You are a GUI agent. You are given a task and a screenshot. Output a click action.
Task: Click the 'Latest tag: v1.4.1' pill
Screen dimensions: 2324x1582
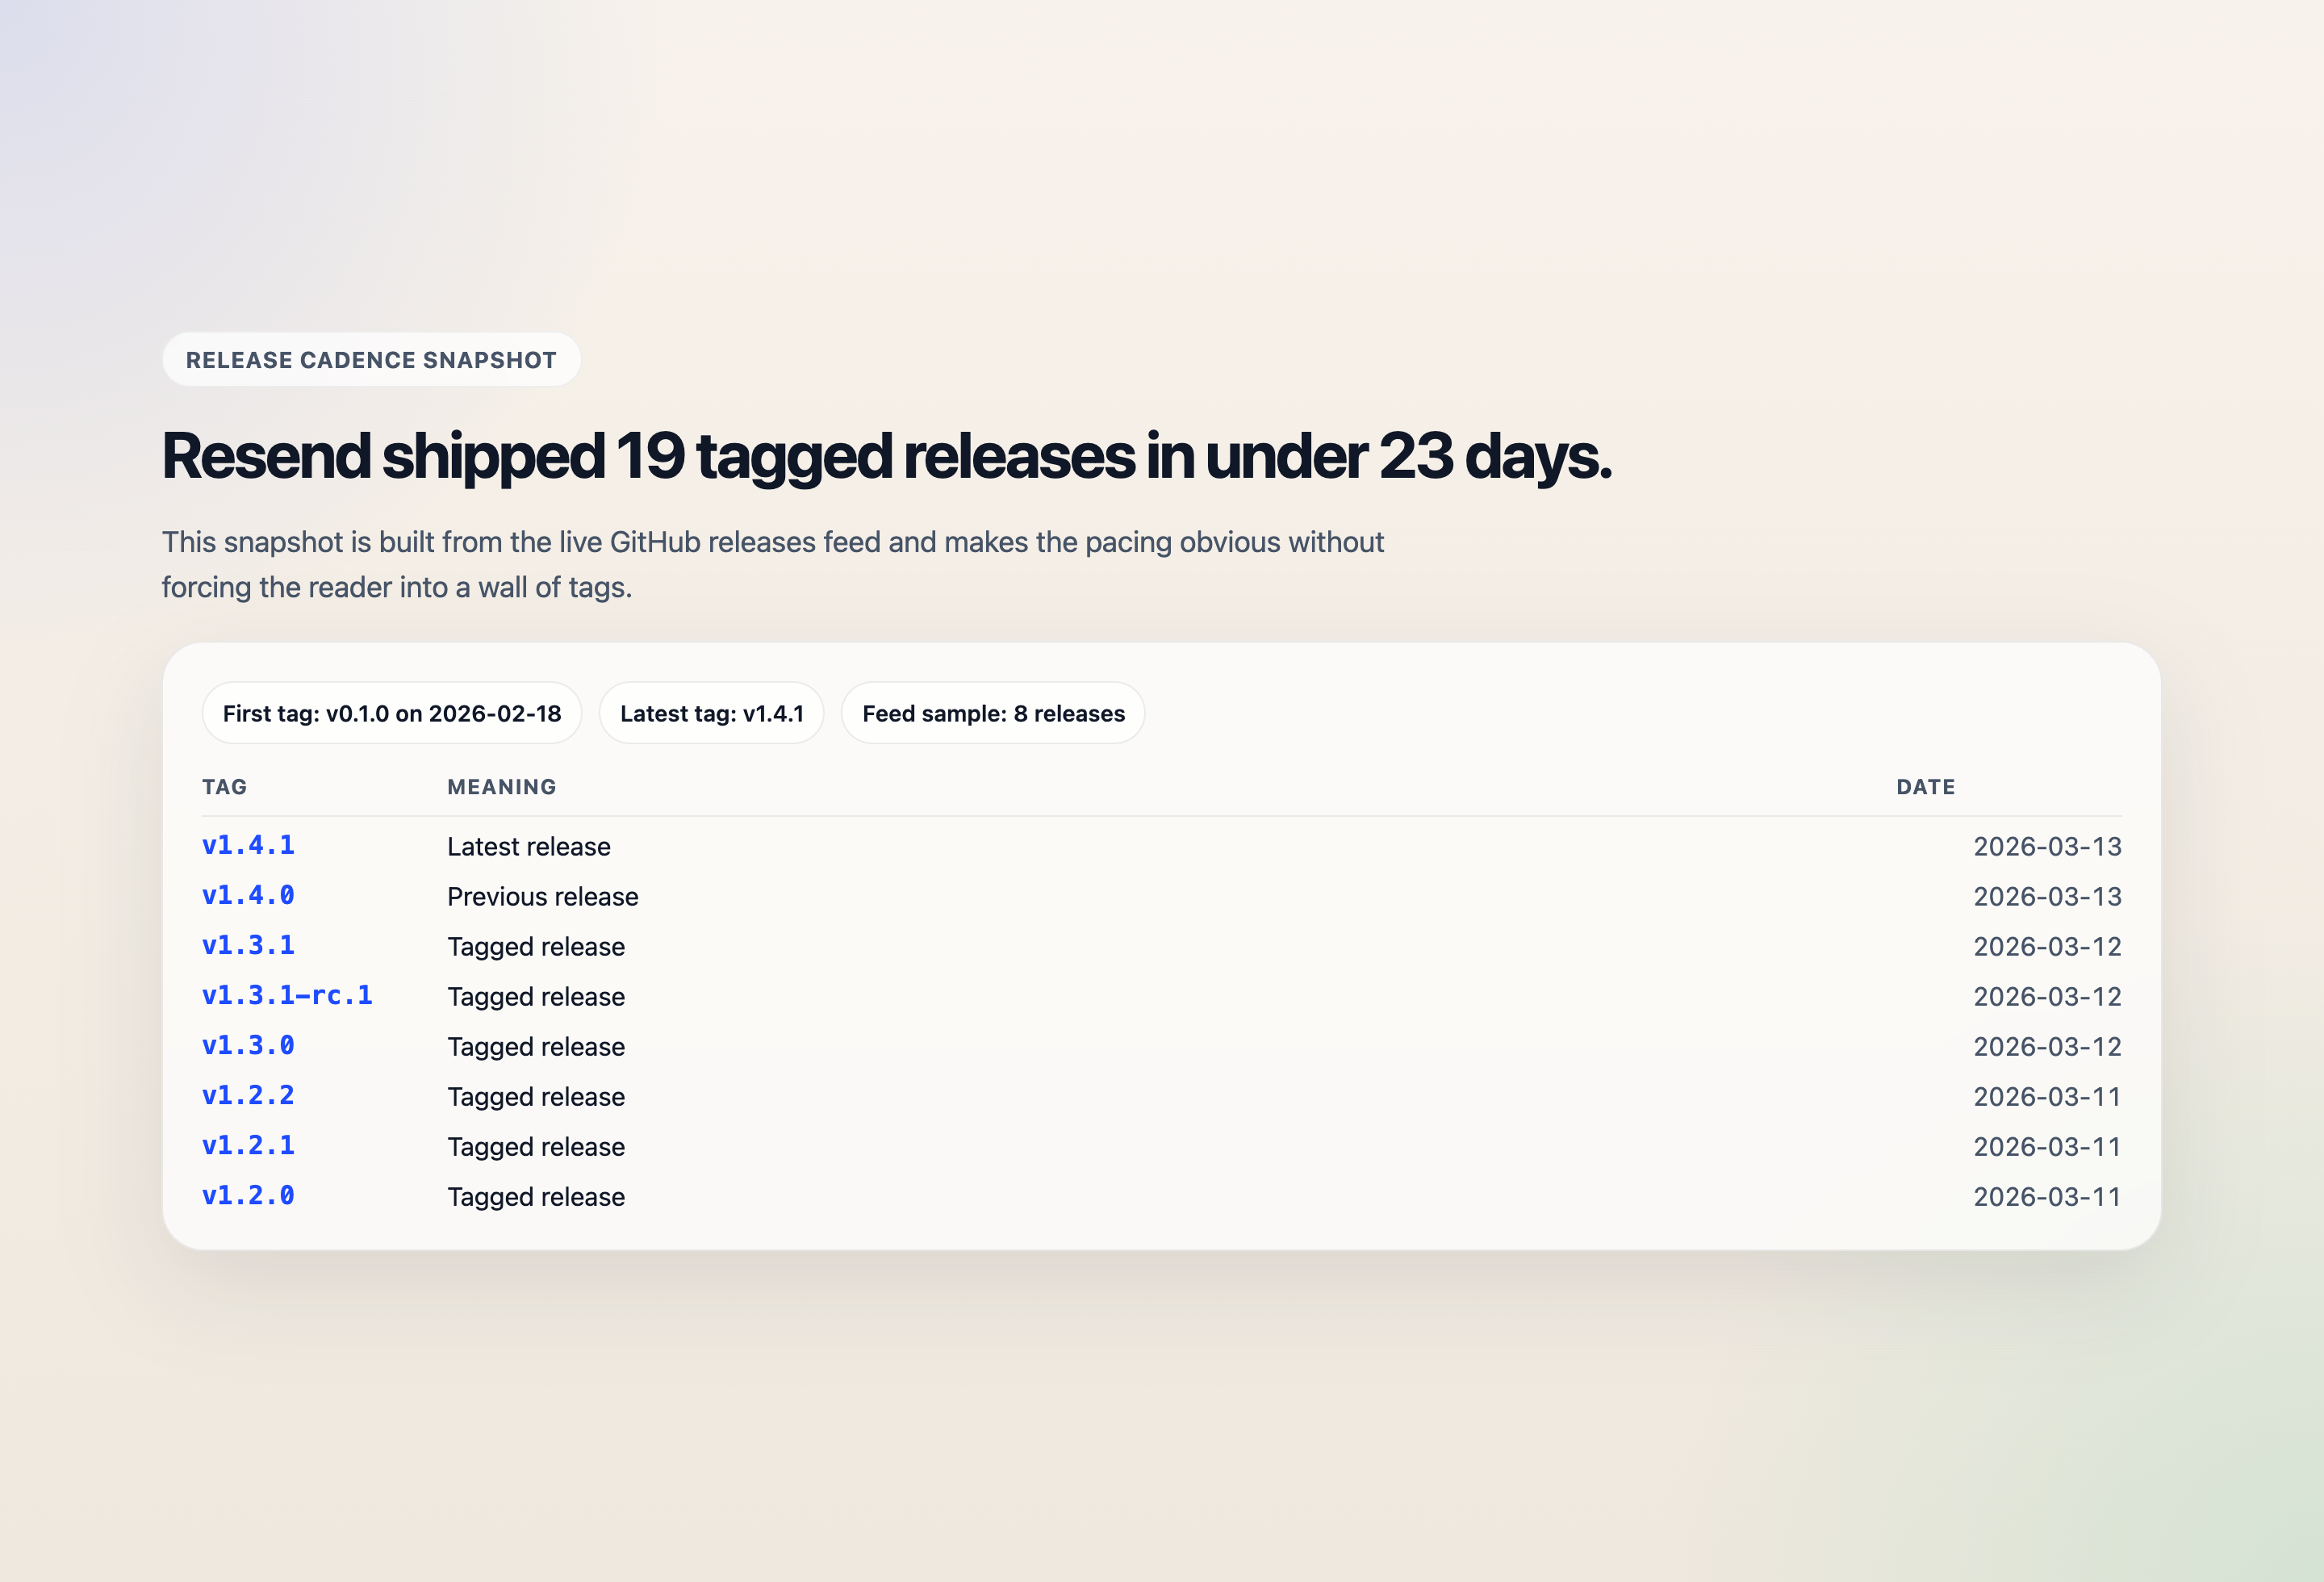(x=711, y=713)
